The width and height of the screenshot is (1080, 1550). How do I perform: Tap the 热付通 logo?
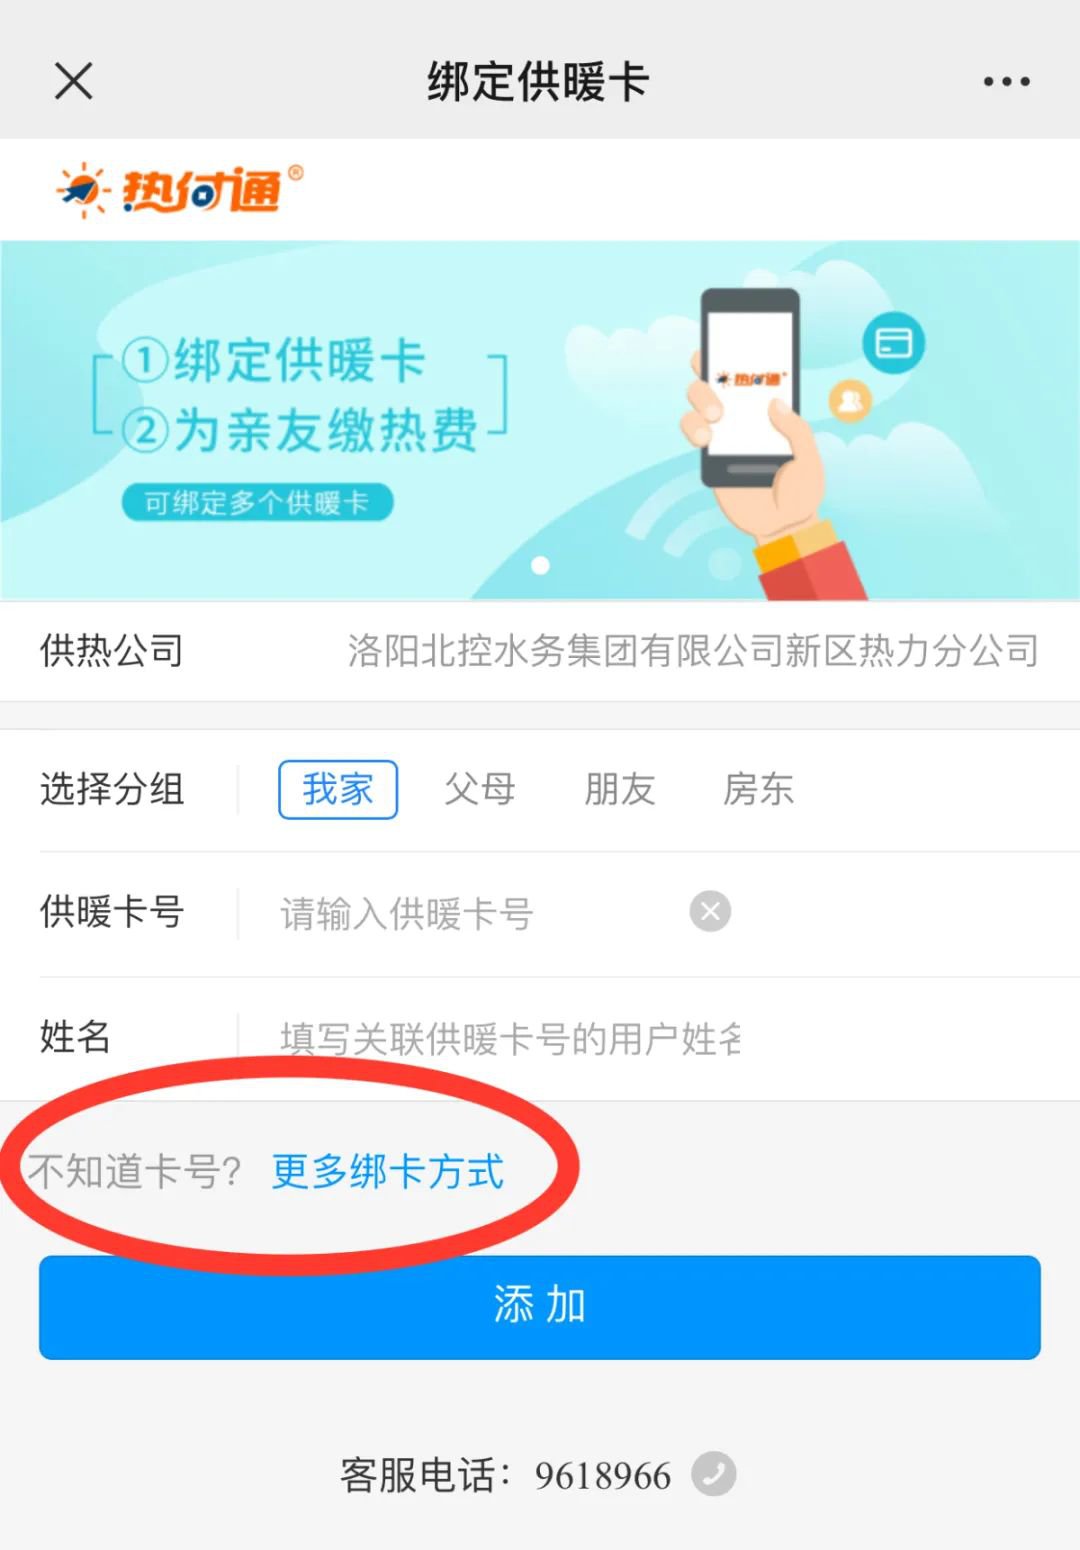tap(180, 189)
